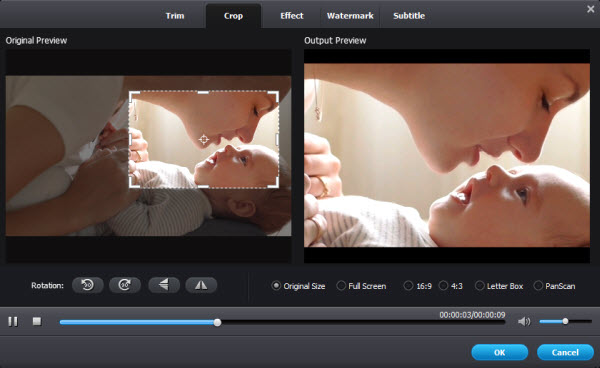Click the Original Preview heading

point(36,40)
